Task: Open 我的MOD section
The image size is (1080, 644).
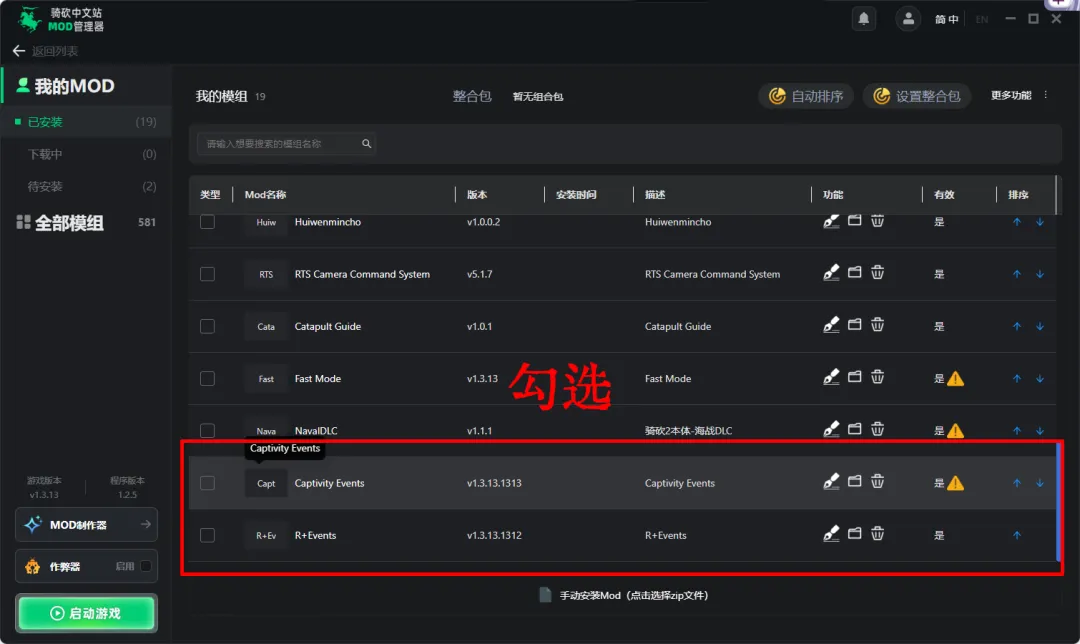Action: pyautogui.click(x=86, y=86)
